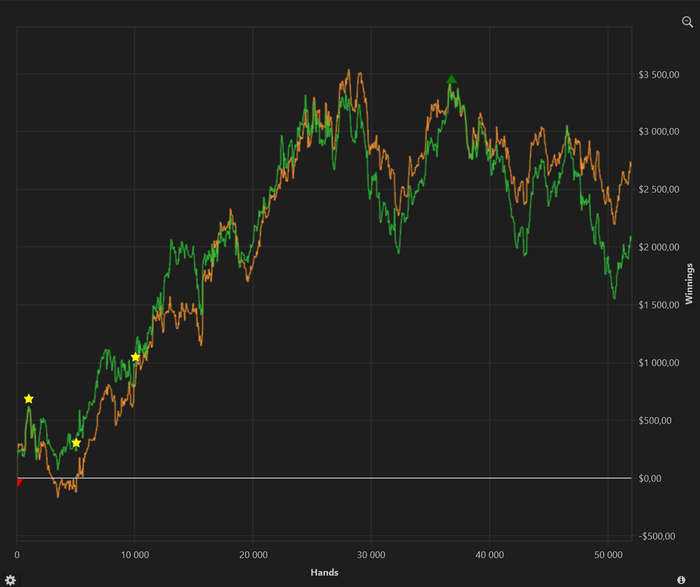Click the $1 500,00 axis label
Screen dimensions: 700x587
point(658,305)
